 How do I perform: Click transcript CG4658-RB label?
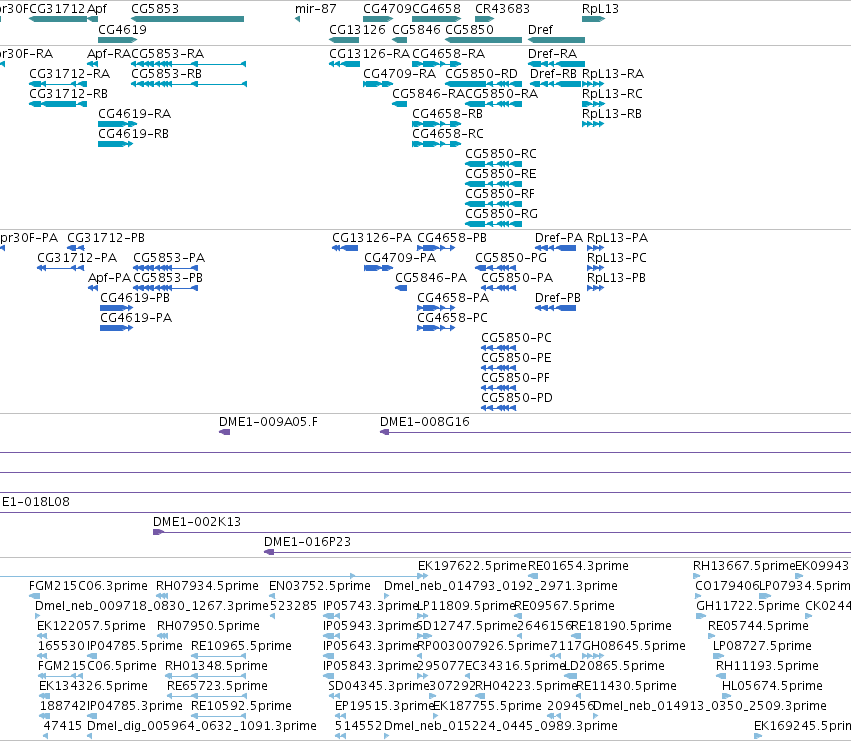(447, 114)
